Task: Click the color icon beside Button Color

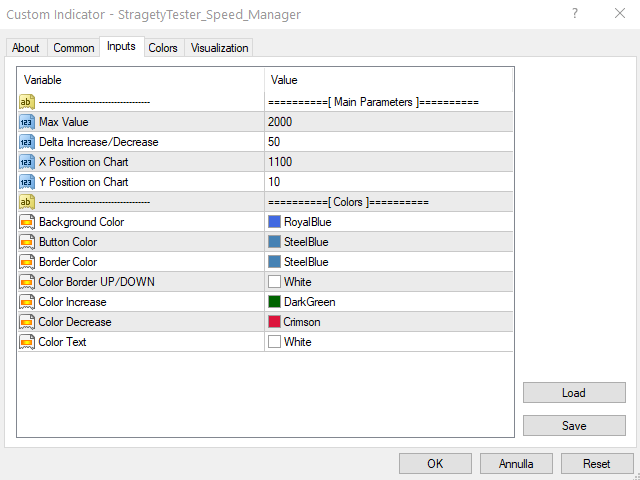Action: pos(27,242)
